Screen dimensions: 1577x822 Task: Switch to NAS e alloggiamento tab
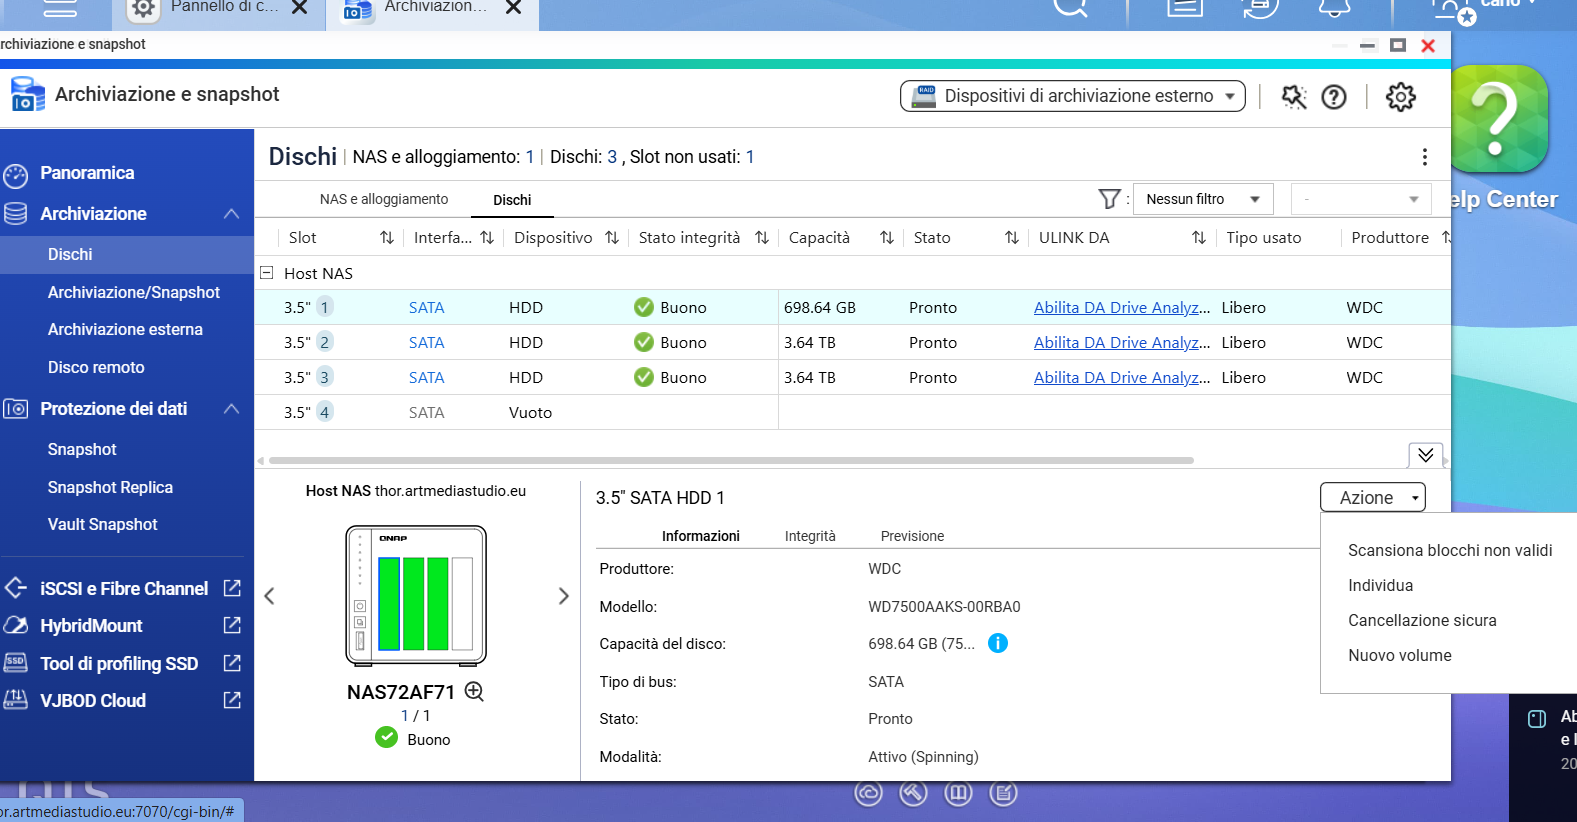[384, 199]
